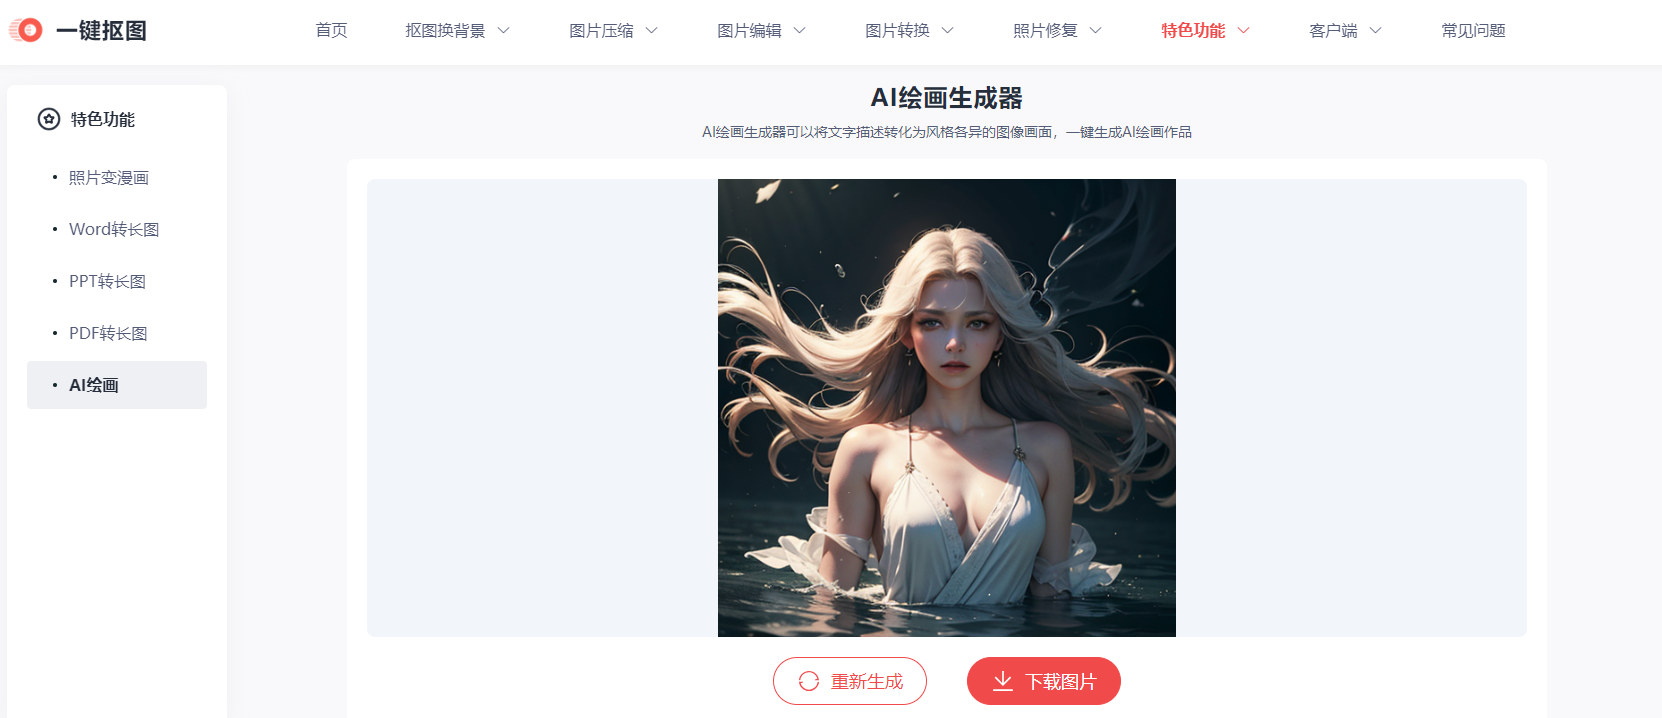Open the 图片转换 dropdown arrow

(x=948, y=31)
